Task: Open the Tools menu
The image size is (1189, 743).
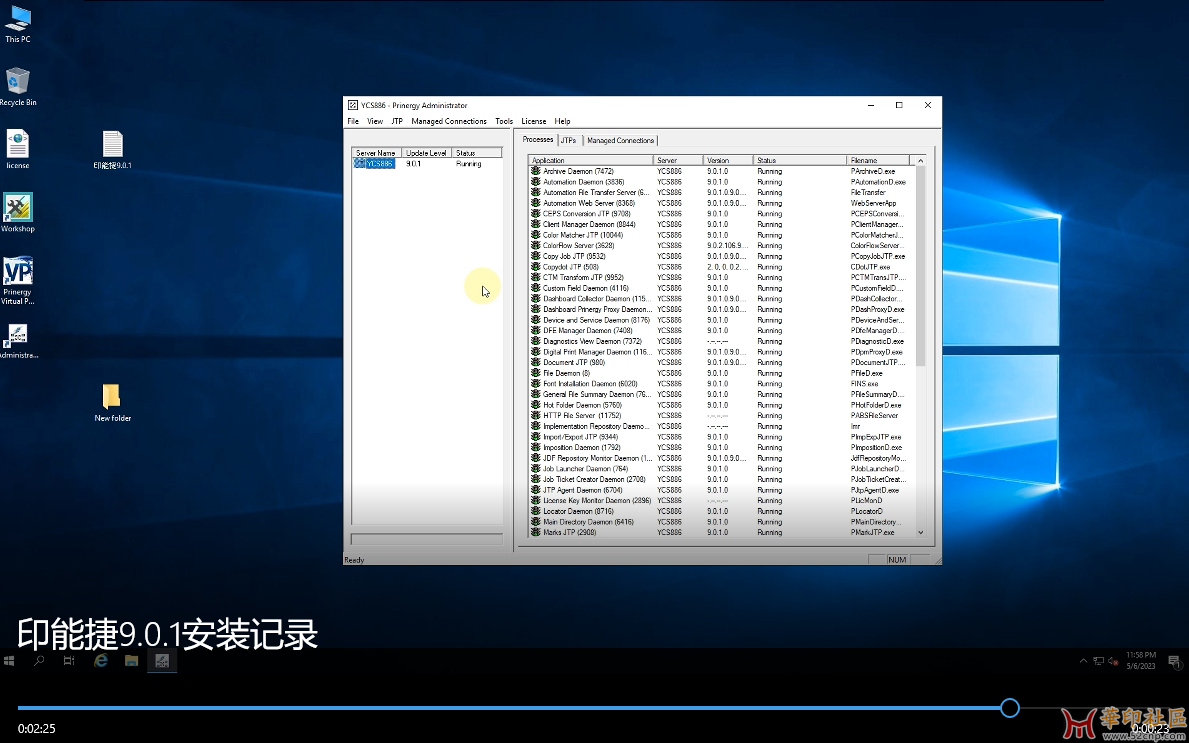Action: 504,121
